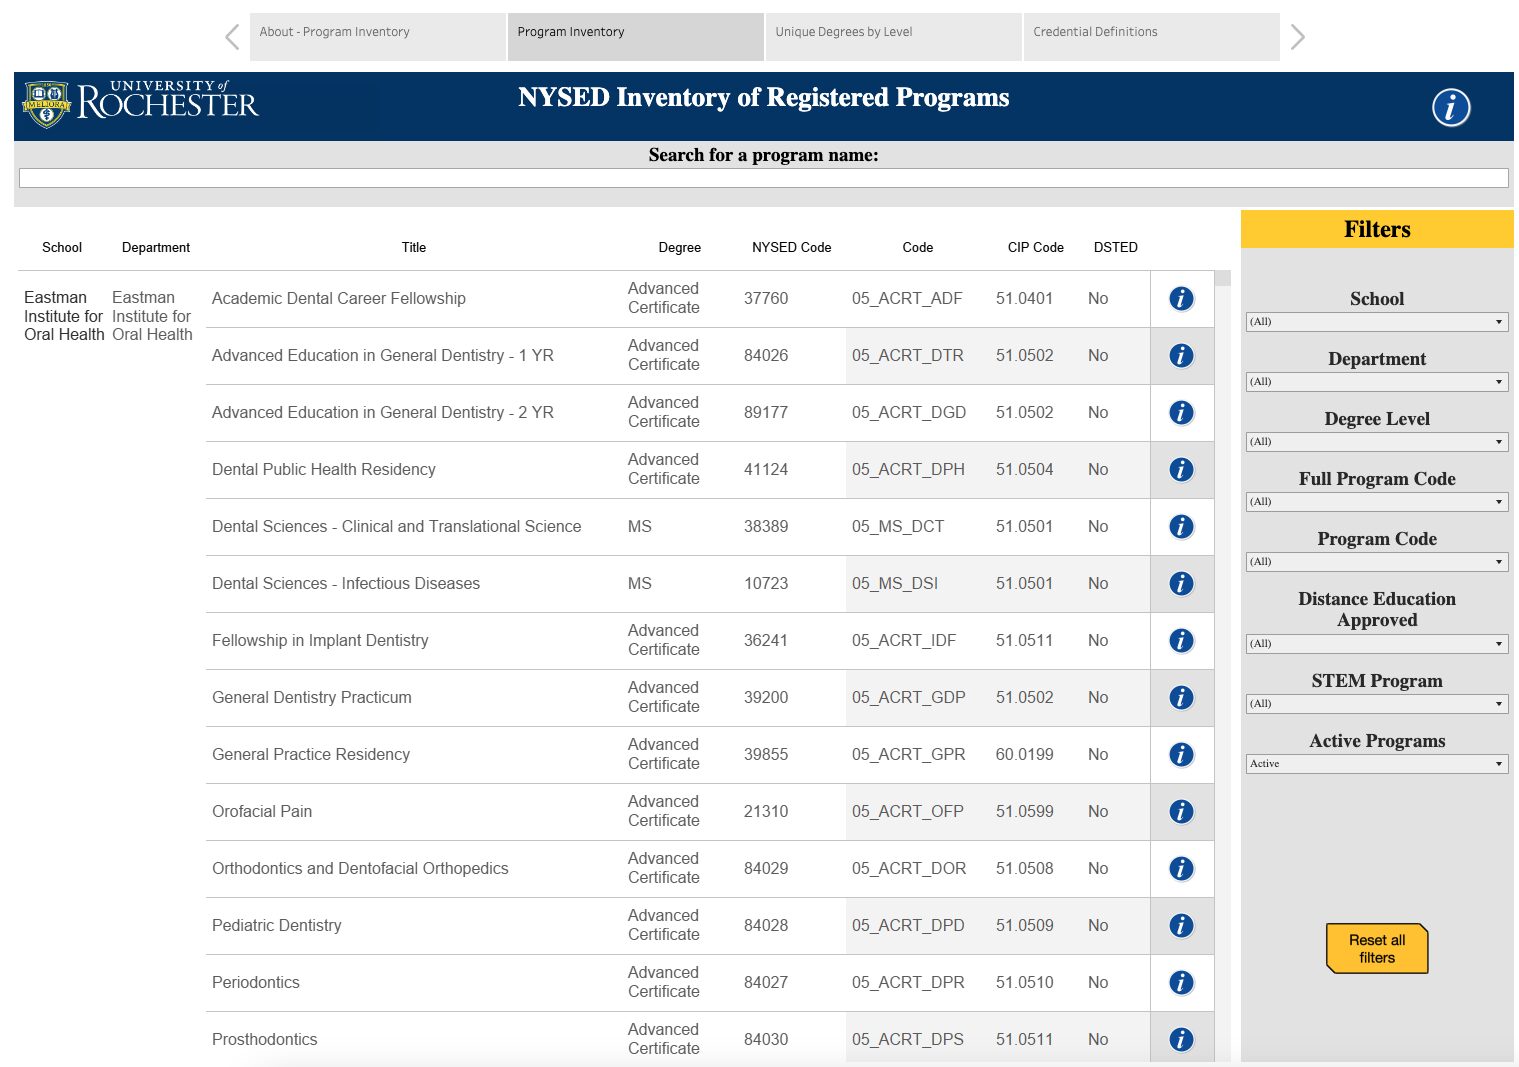1519x1067 pixels.
Task: Show info icon for Orofacial Pain
Action: click(x=1181, y=811)
